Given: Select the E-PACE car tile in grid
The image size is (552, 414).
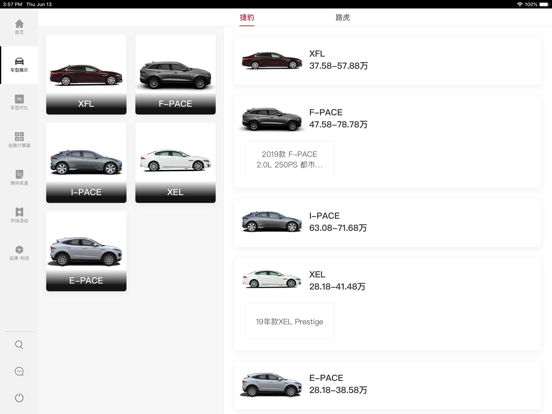Looking at the screenshot, I should click(86, 251).
